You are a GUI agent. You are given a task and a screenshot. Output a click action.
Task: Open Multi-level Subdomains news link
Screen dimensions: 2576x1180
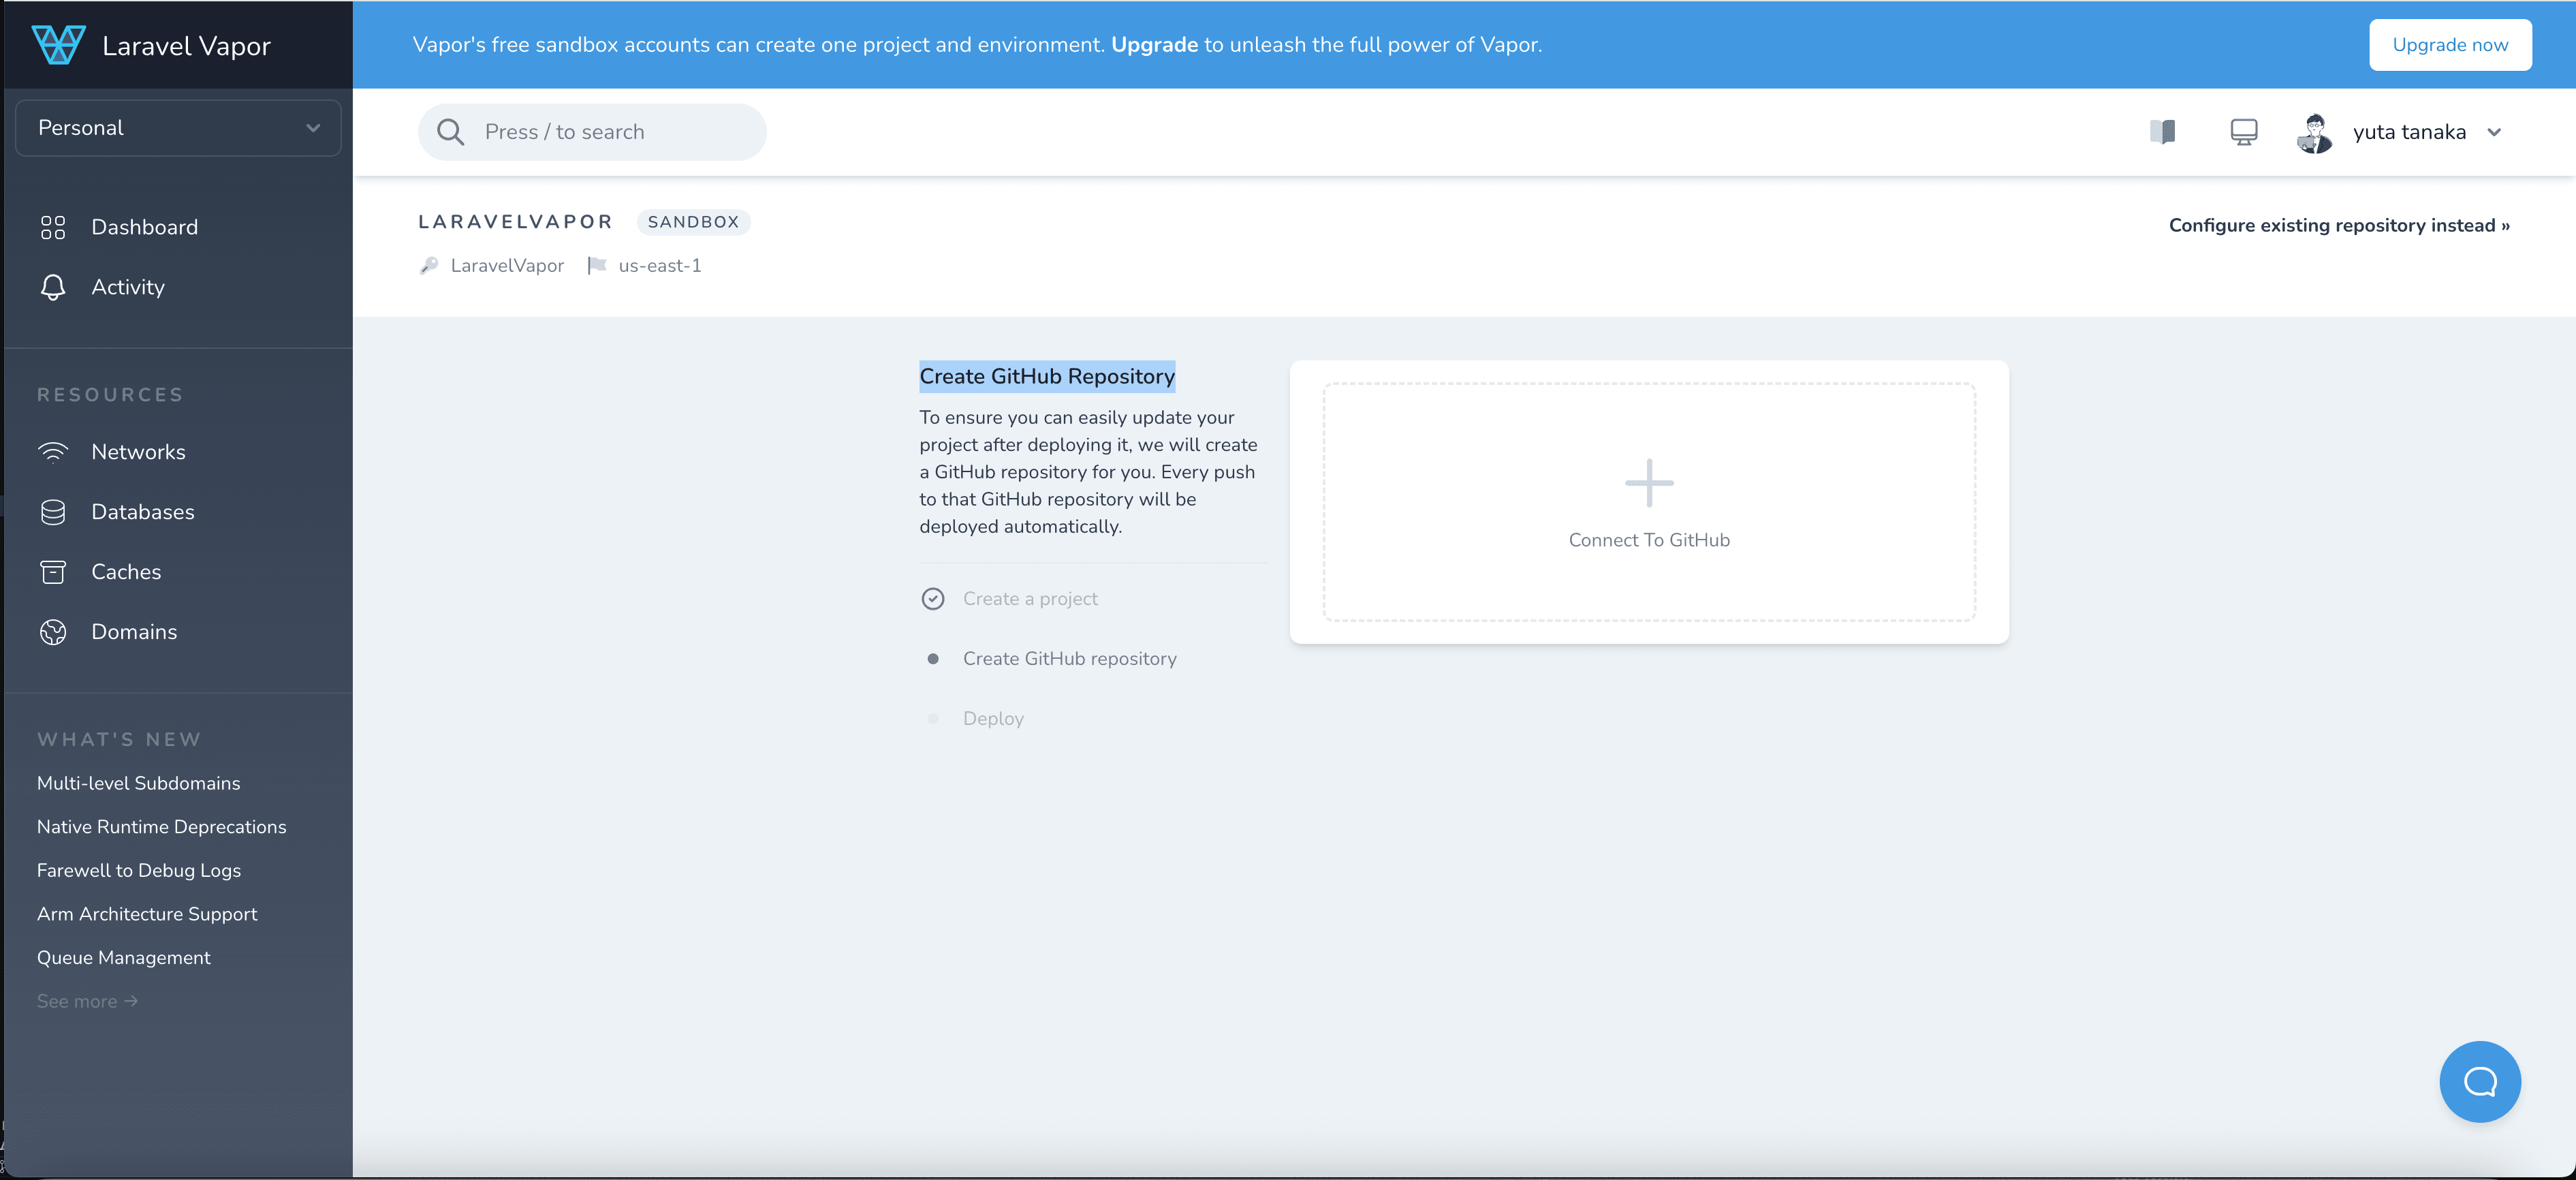pos(139,783)
